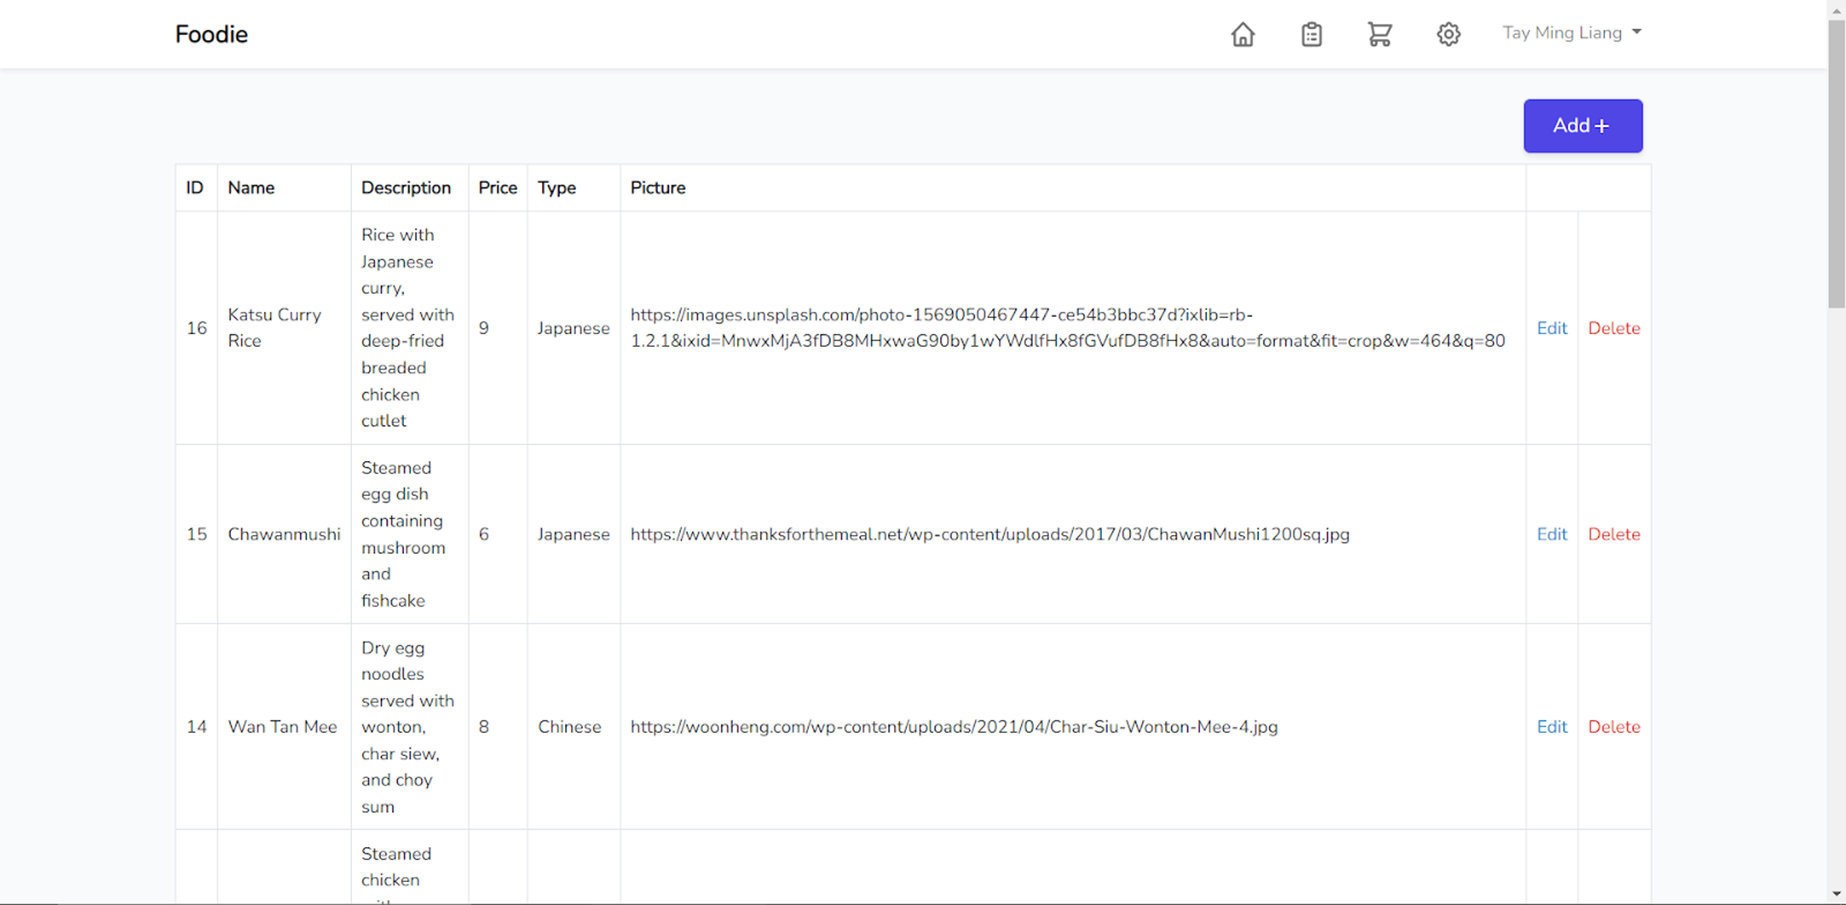Select the Katsu Curry Rice name cell

283,328
